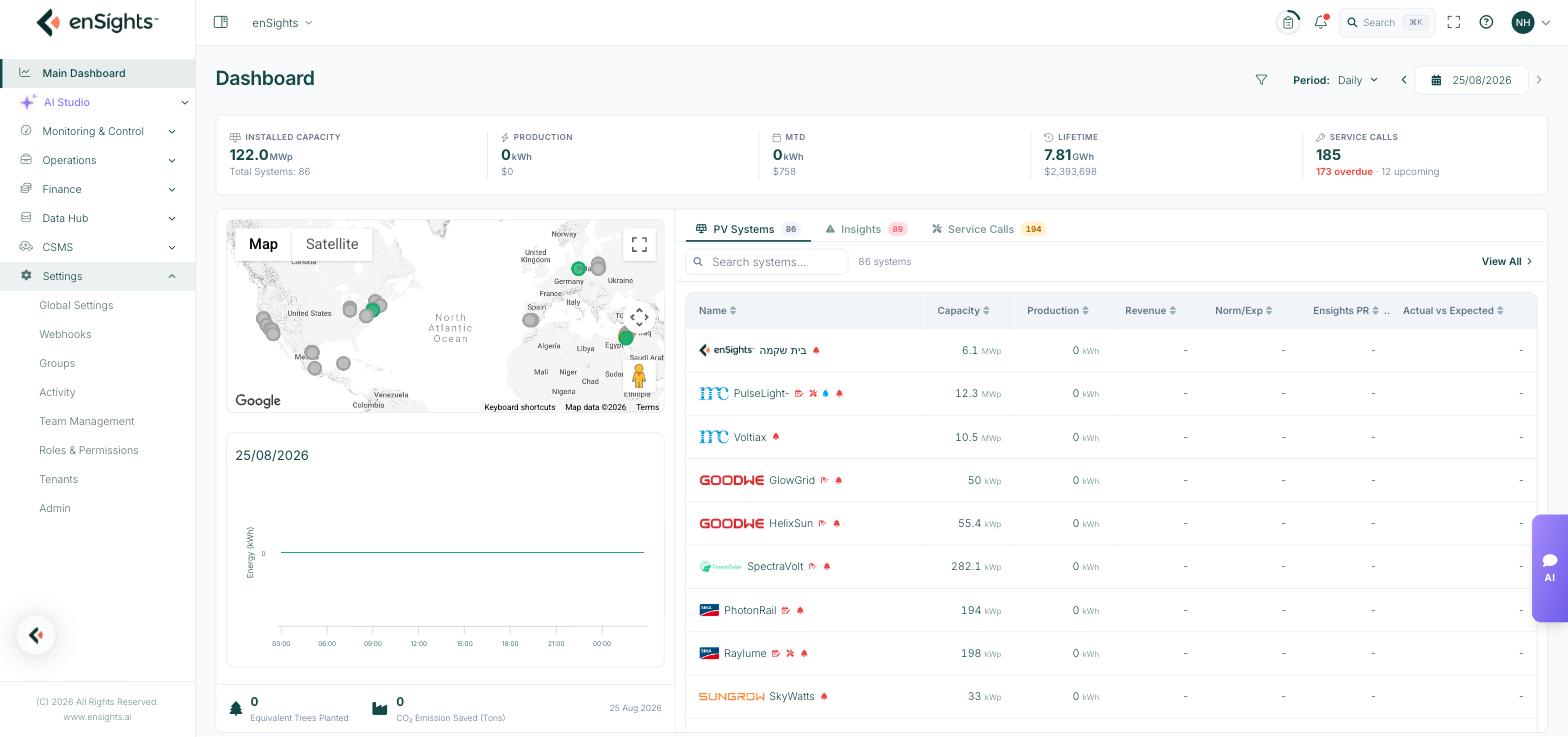Open the date picker showing 25/08/2026
This screenshot has width=1568, height=737.
click(x=1471, y=80)
